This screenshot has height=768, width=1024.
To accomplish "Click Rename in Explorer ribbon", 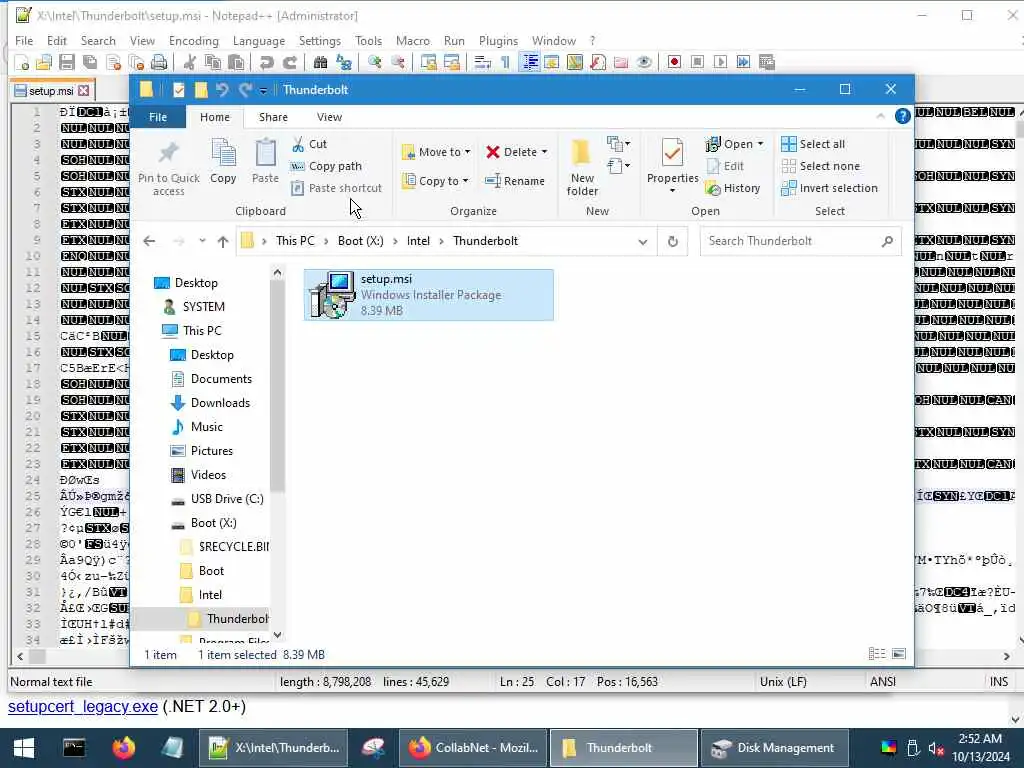I will 515,181.
